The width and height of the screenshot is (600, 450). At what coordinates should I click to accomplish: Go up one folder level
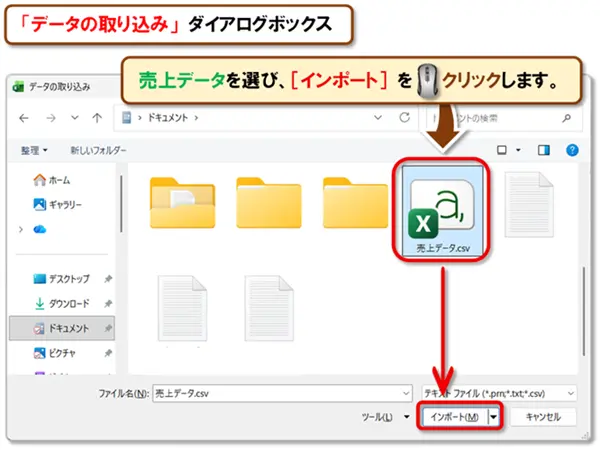97,118
